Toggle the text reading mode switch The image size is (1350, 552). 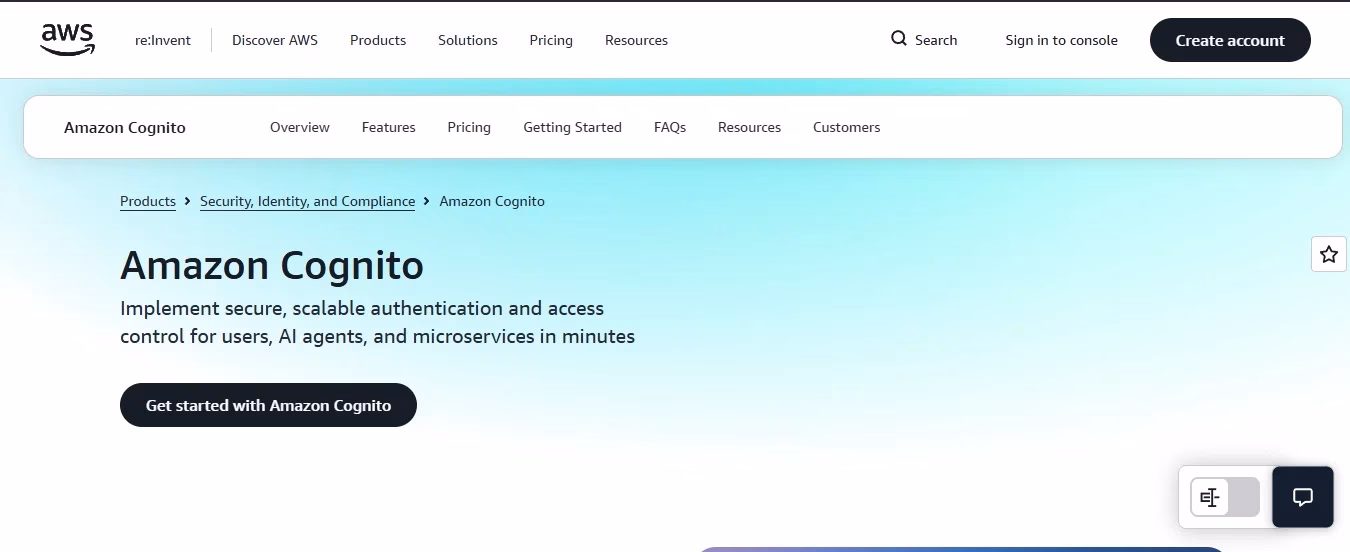(1225, 497)
